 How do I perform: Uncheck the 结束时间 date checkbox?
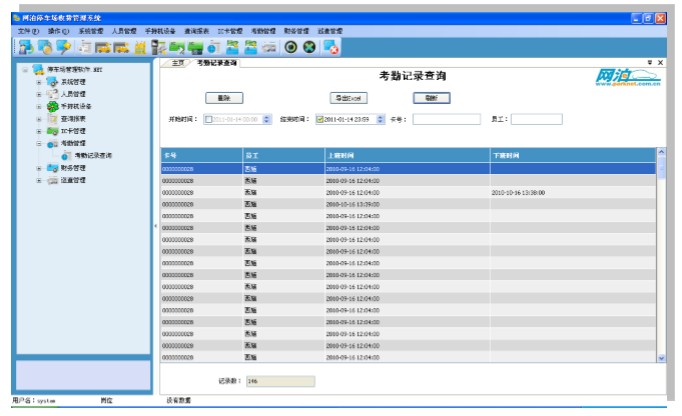click(320, 119)
